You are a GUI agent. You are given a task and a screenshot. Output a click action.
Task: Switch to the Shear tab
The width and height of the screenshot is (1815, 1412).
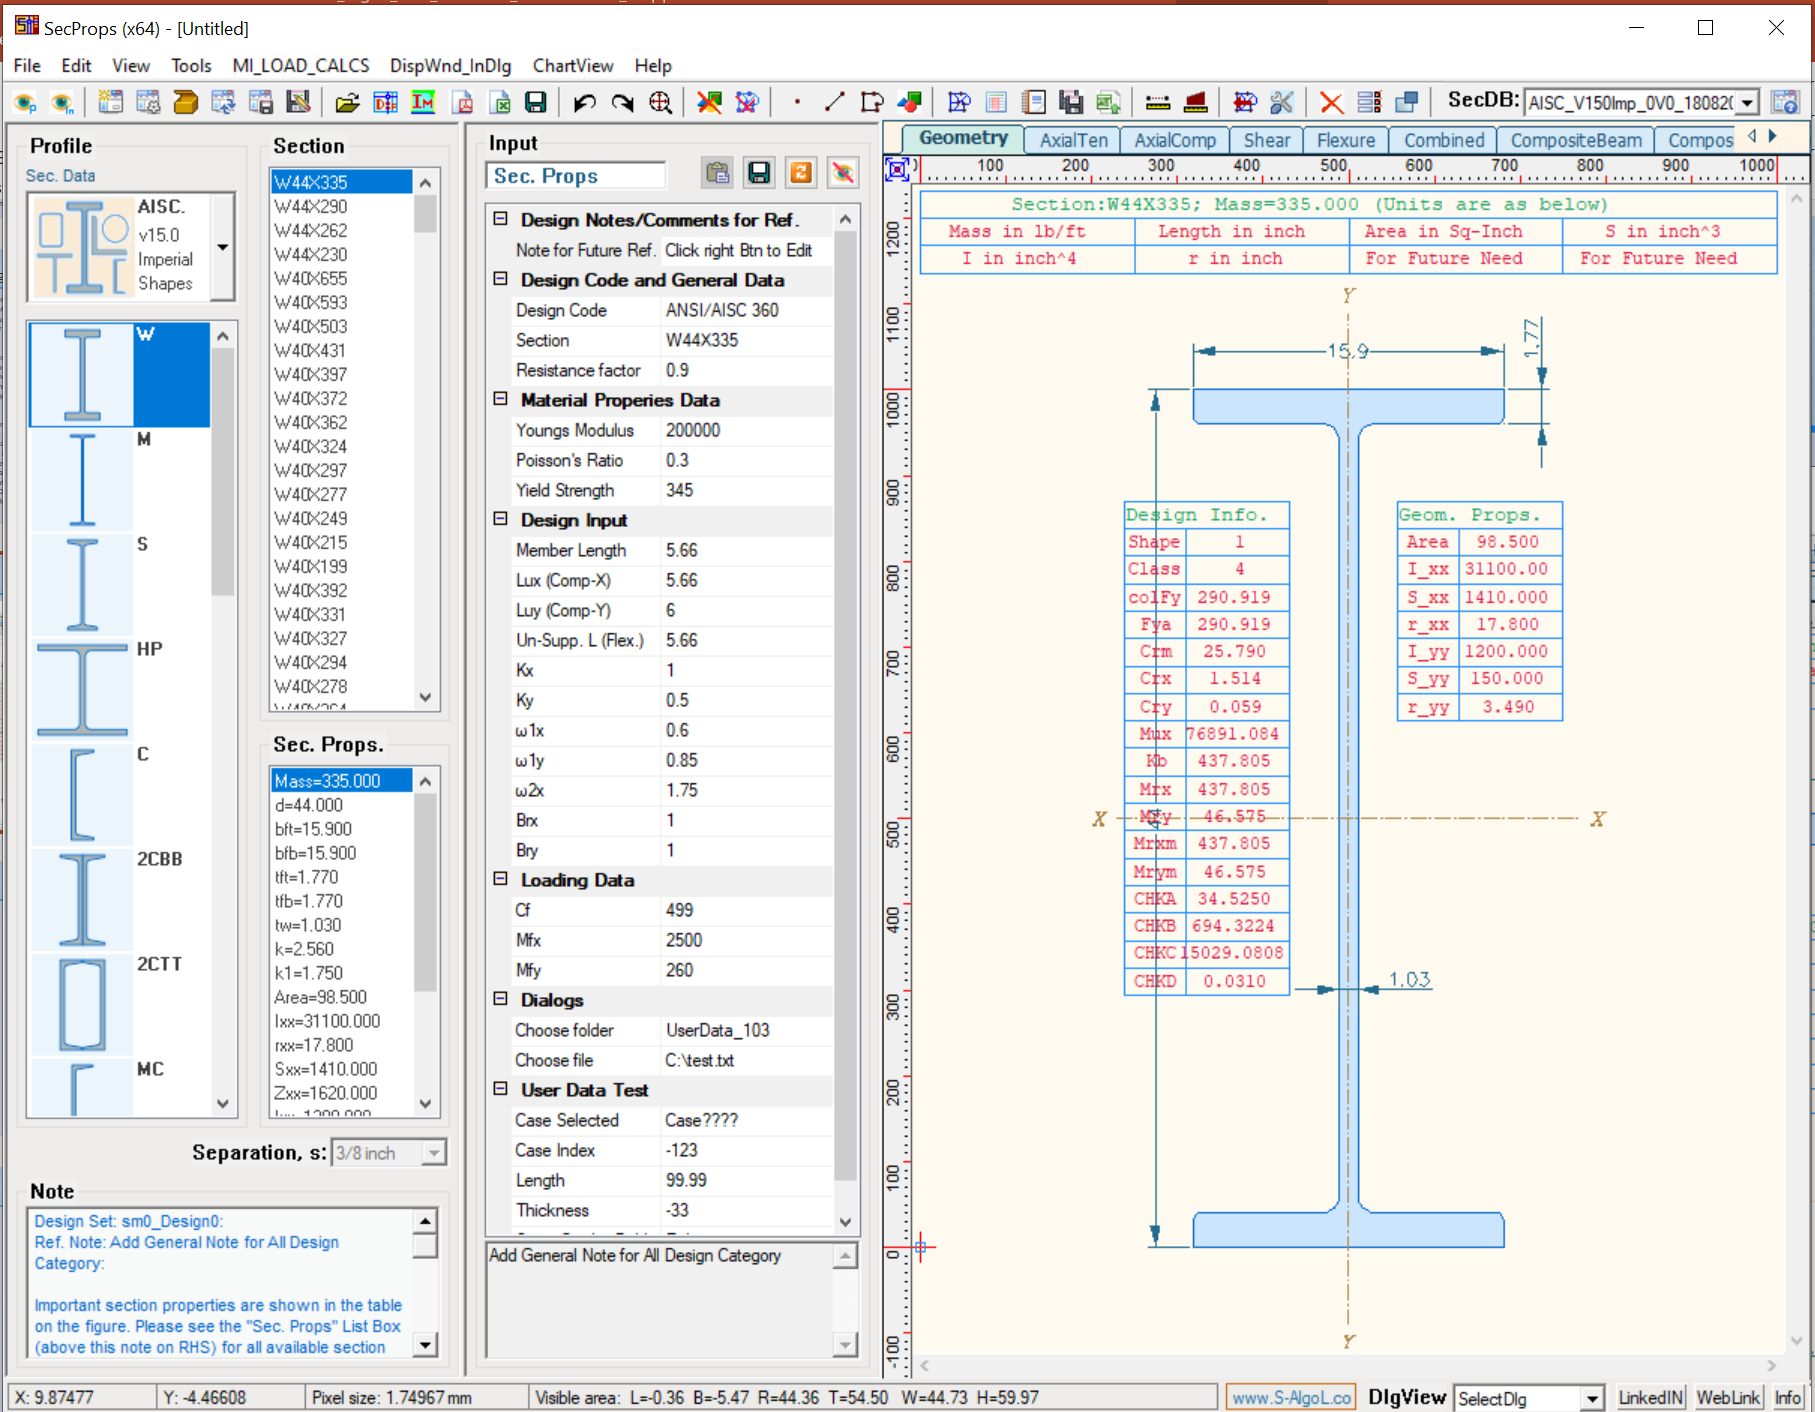(1266, 140)
